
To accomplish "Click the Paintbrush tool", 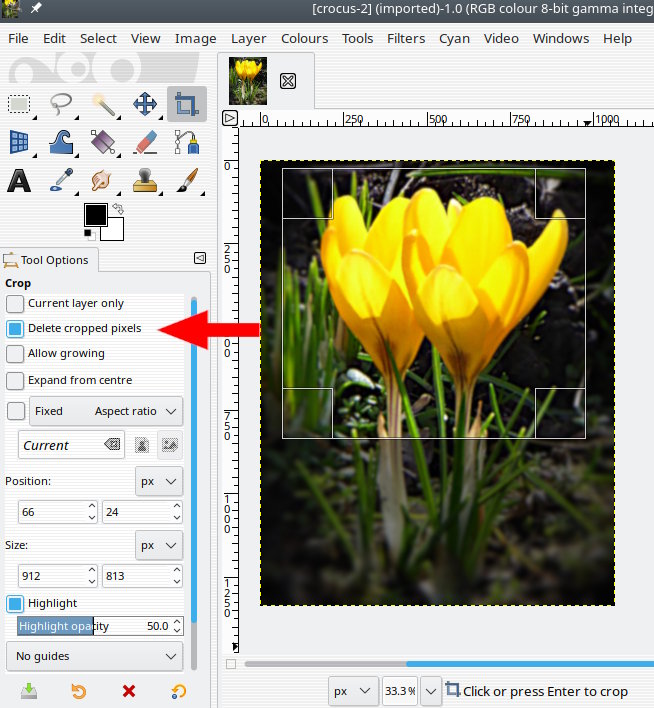I will (x=187, y=181).
